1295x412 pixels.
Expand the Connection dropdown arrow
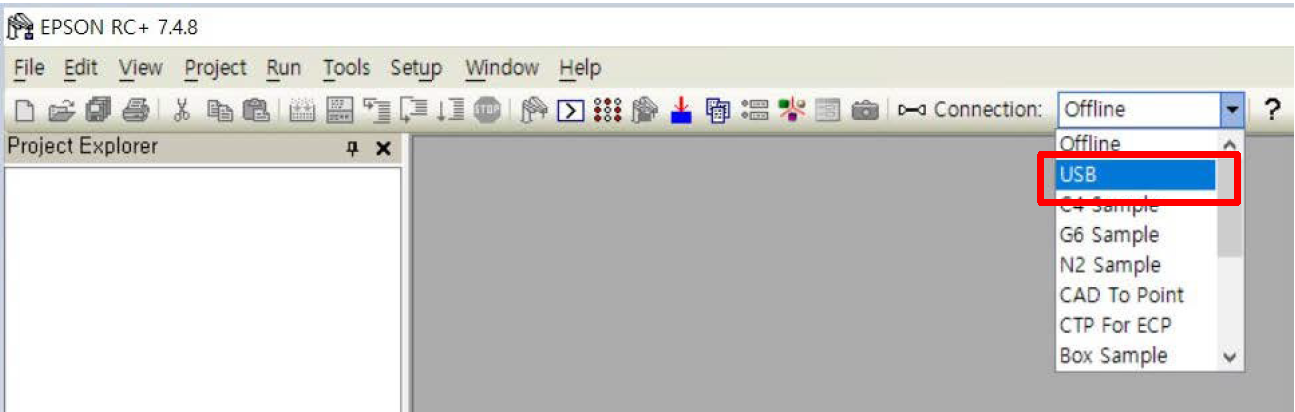click(1232, 109)
